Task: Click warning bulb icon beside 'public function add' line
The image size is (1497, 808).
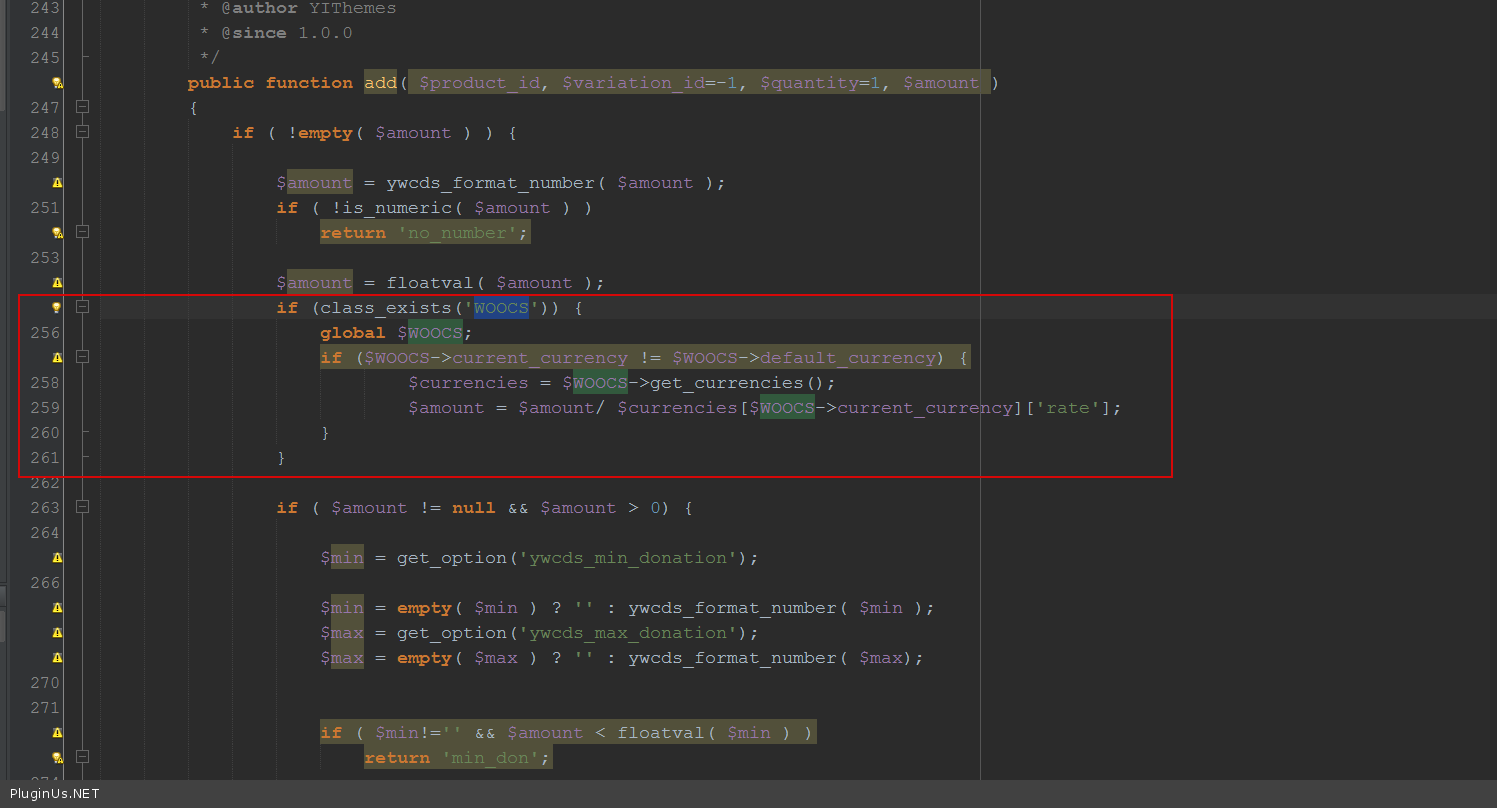Action: pos(57,83)
